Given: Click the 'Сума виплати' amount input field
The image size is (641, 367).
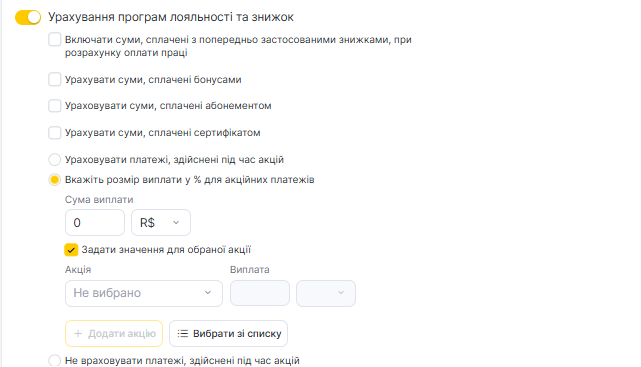Looking at the screenshot, I should point(95,223).
